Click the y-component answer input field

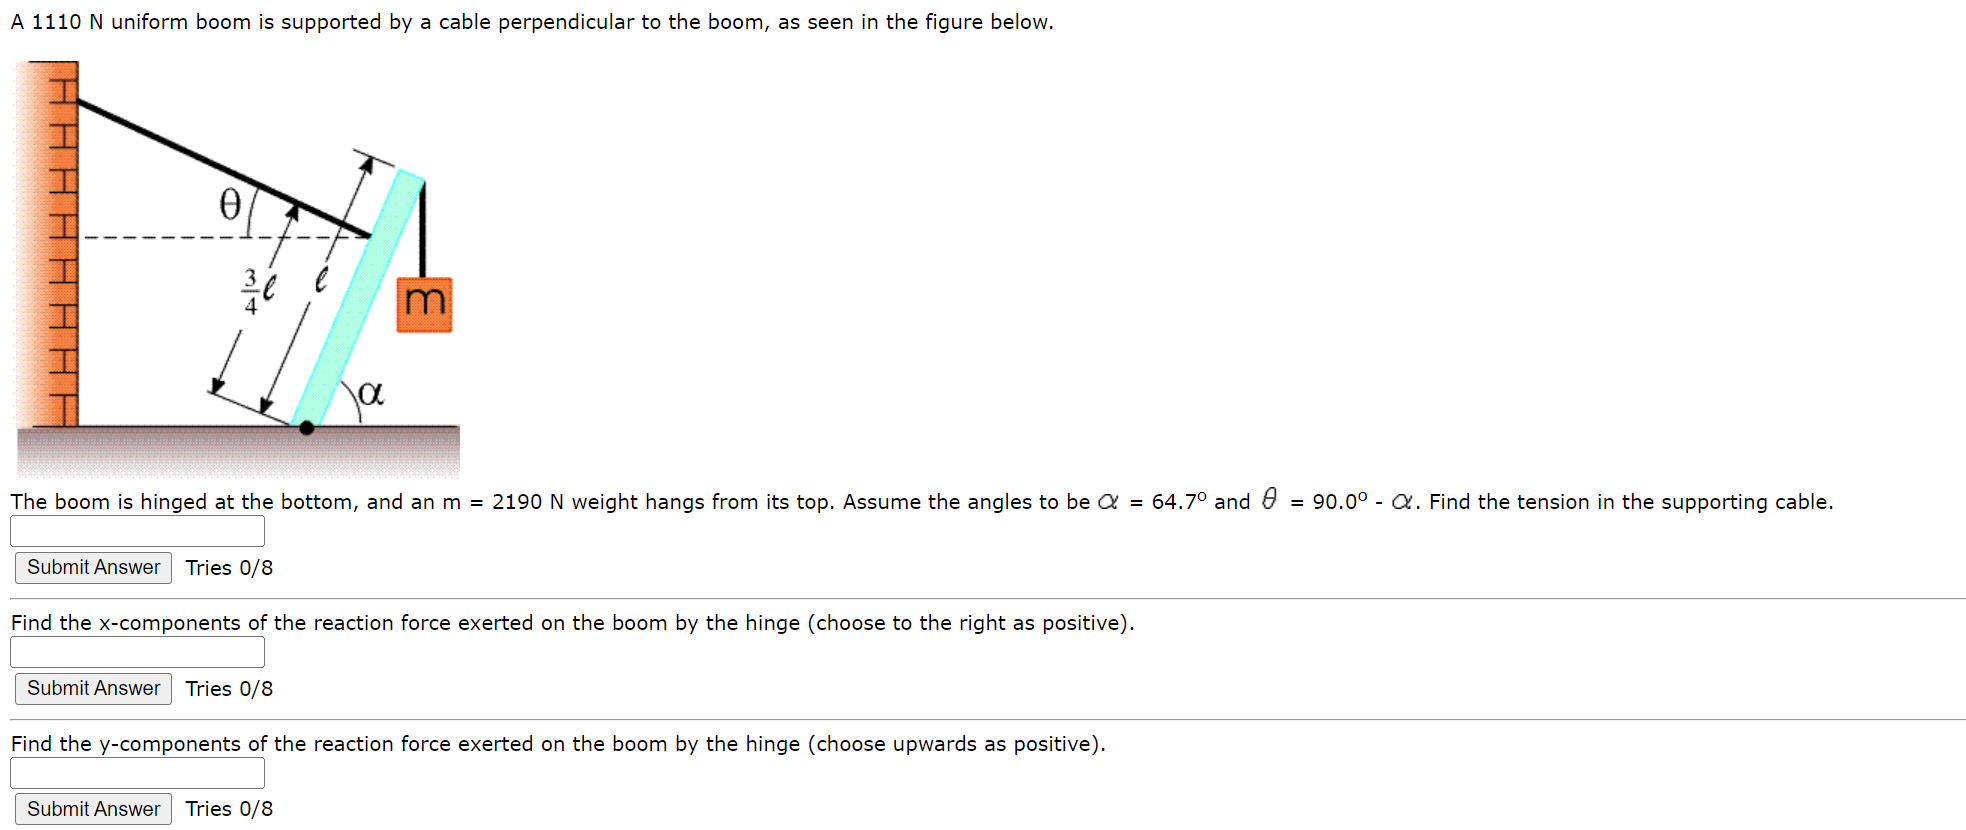[x=137, y=772]
